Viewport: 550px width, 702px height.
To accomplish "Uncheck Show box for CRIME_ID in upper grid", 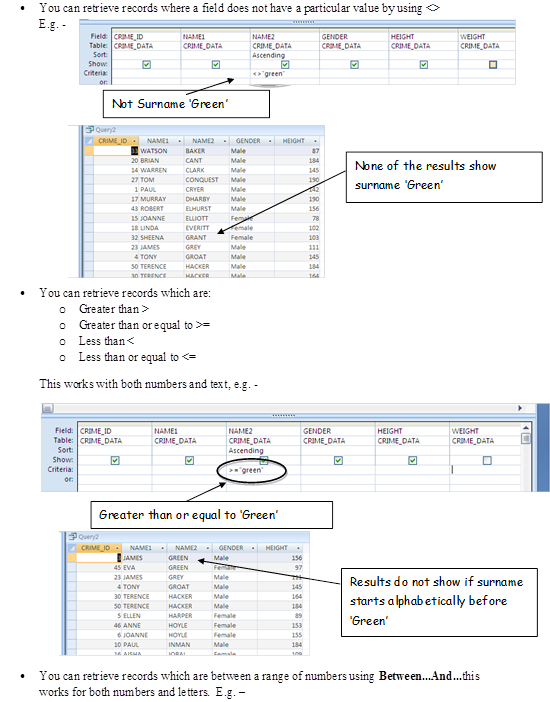I will pos(146,64).
